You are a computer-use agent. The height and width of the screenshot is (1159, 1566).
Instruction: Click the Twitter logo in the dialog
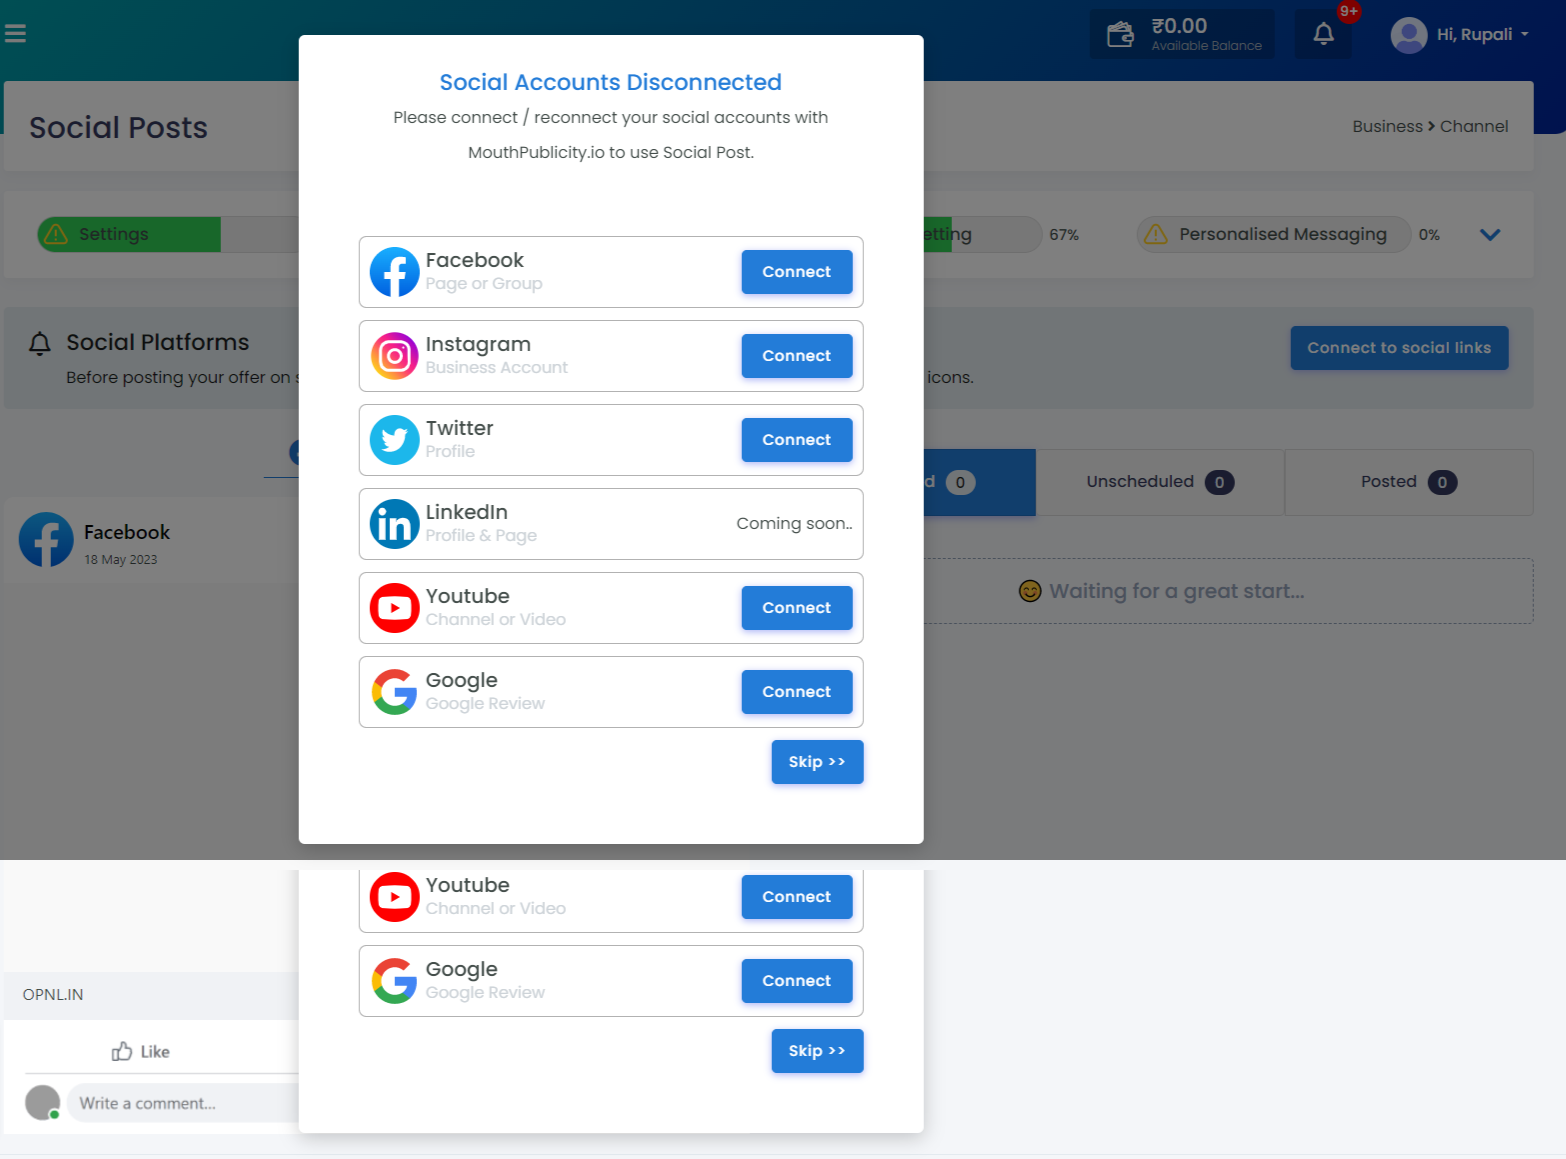point(395,440)
